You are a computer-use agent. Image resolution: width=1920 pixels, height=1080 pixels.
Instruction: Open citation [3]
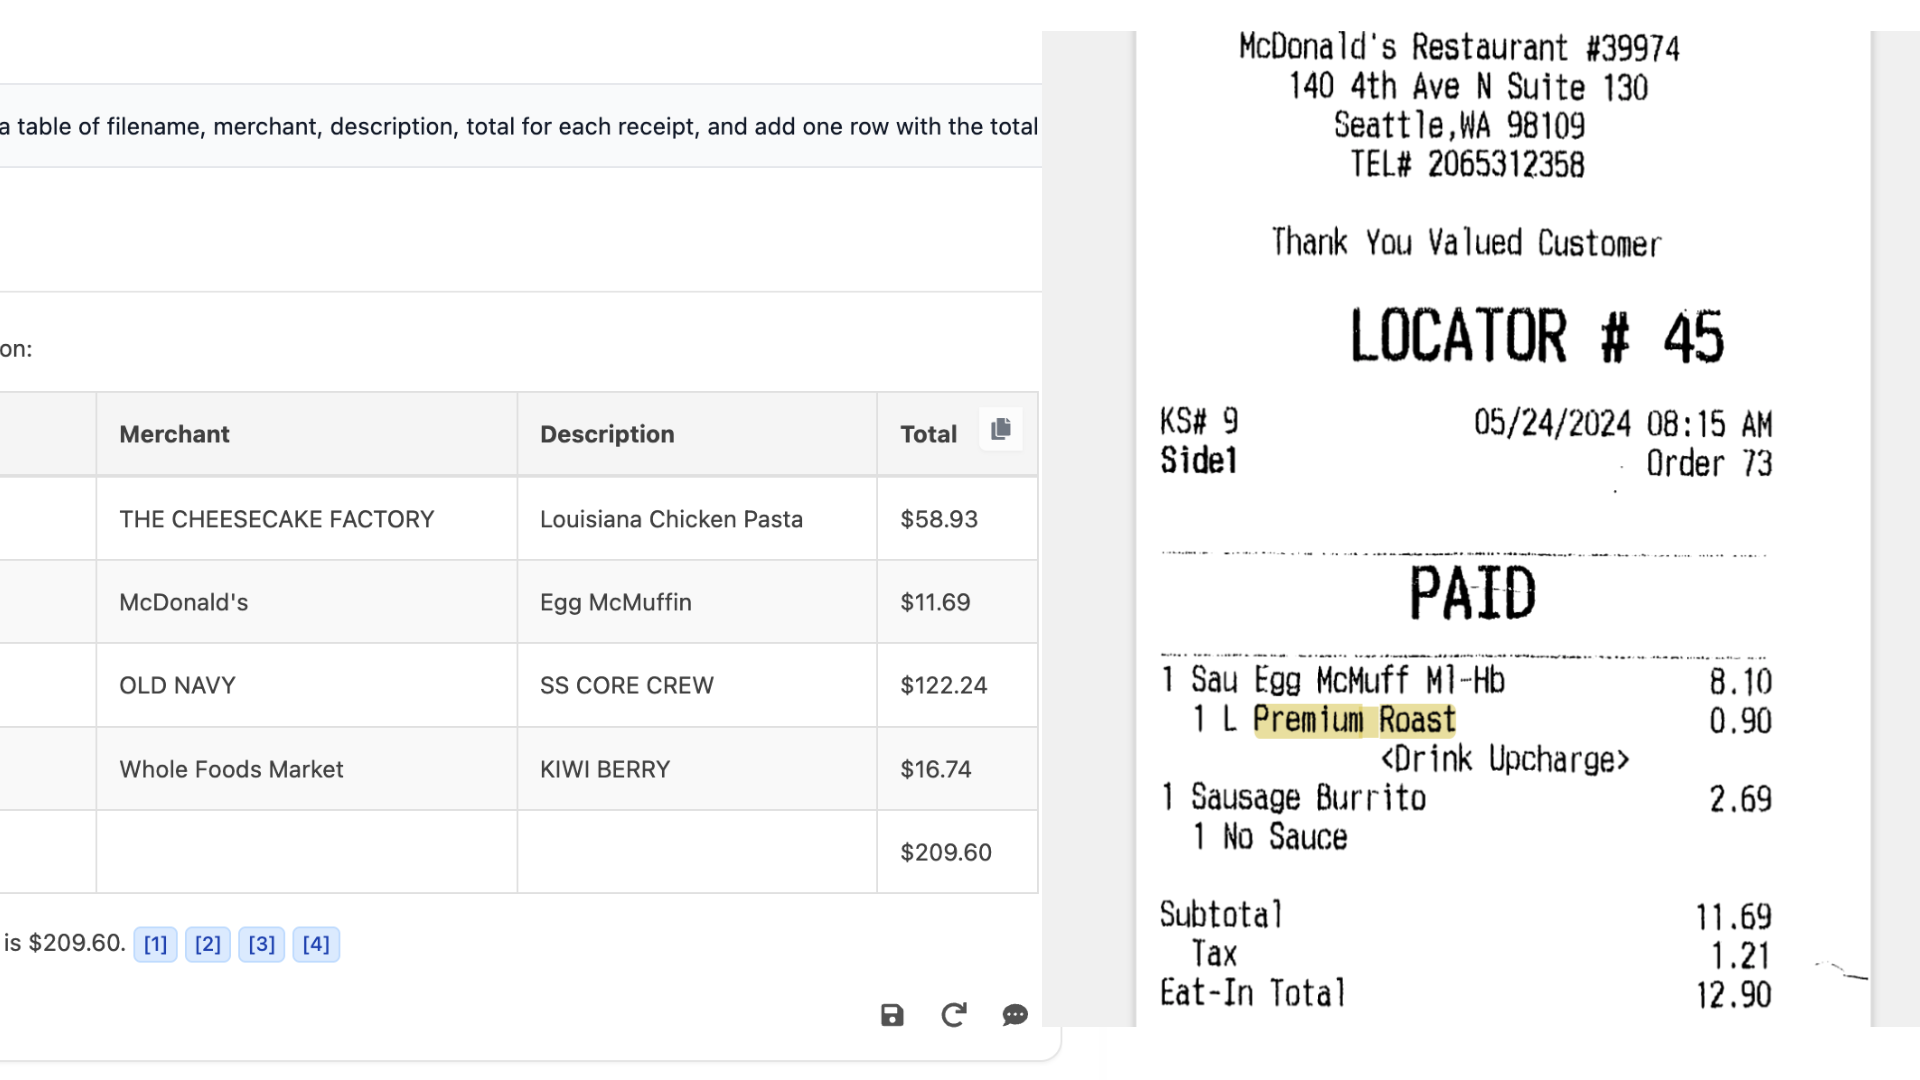(x=262, y=944)
